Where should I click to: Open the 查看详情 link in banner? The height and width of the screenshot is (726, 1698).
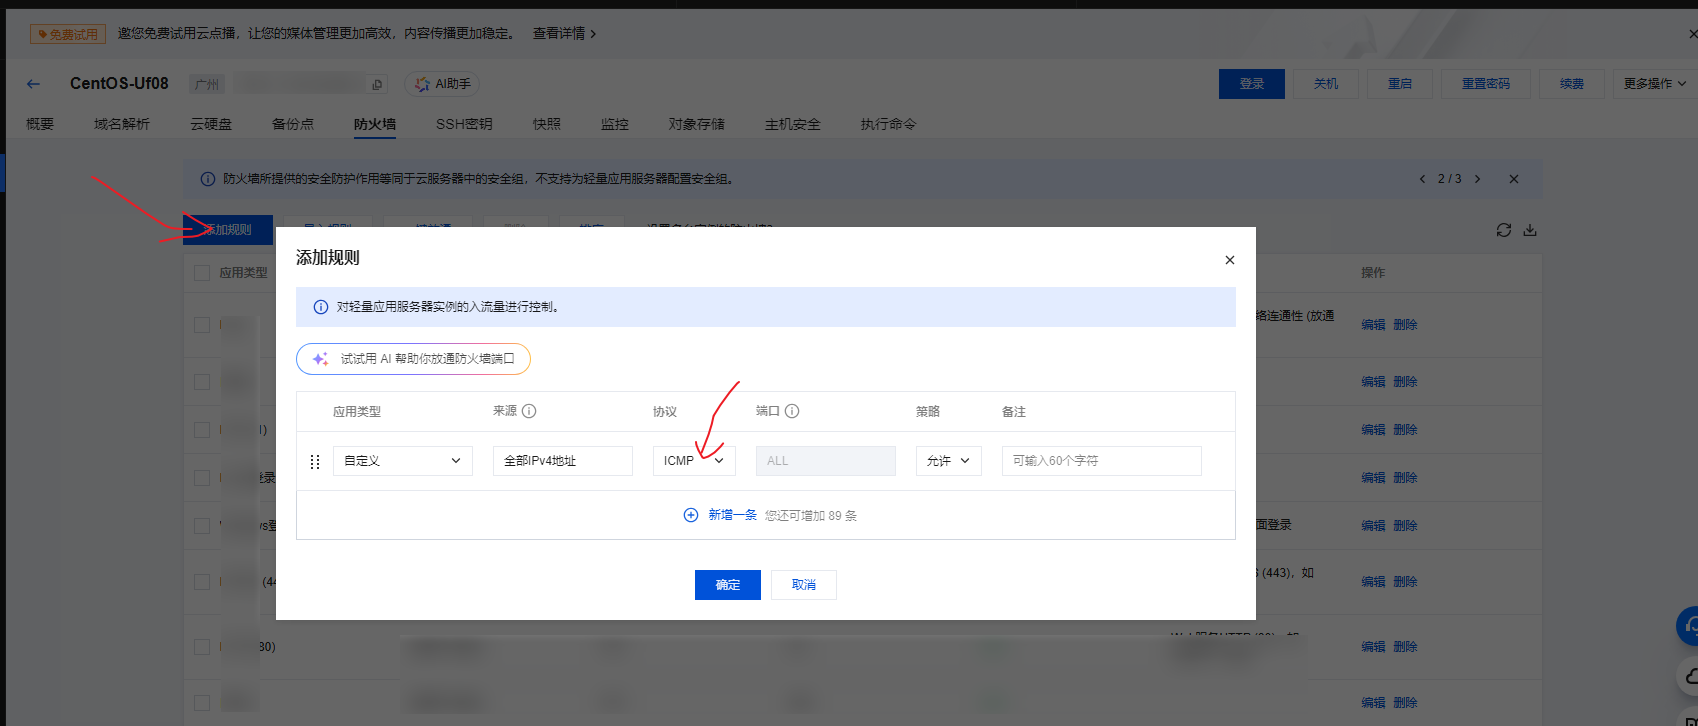564,34
